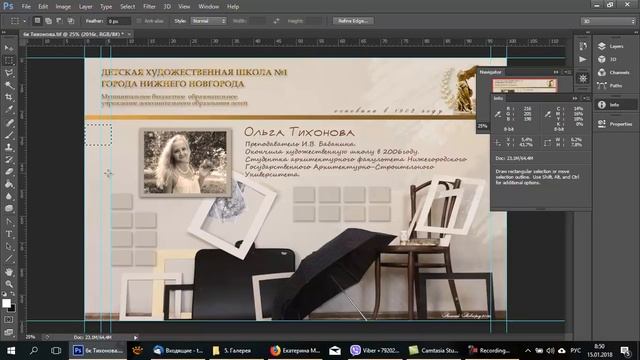
Task: Change the screen mode
Action: tap(9, 332)
